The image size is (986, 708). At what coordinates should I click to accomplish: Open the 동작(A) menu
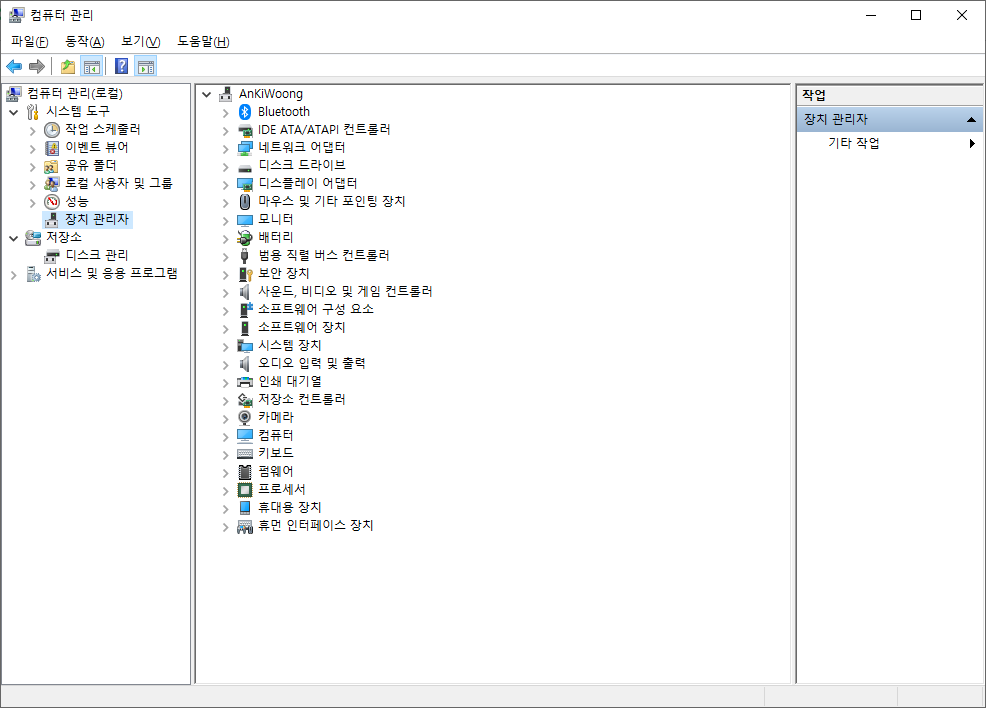pyautogui.click(x=85, y=41)
